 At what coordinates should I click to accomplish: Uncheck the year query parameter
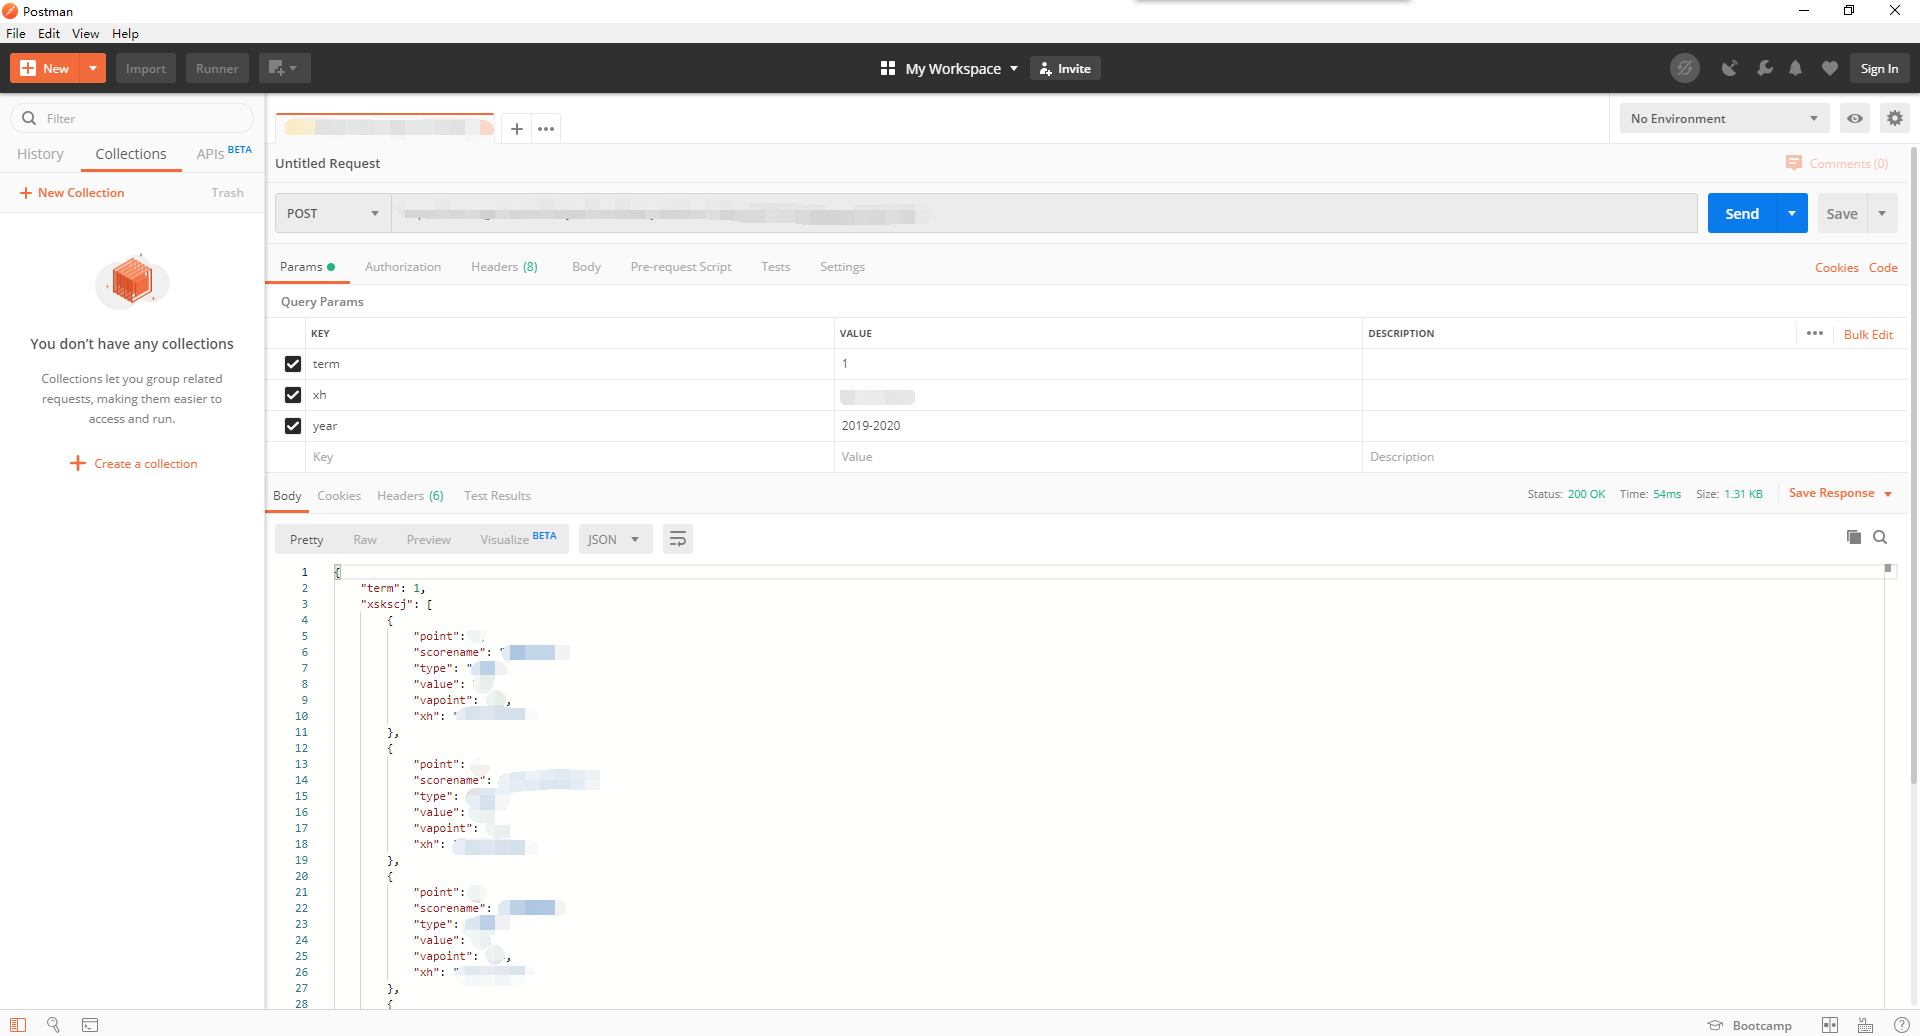[292, 425]
